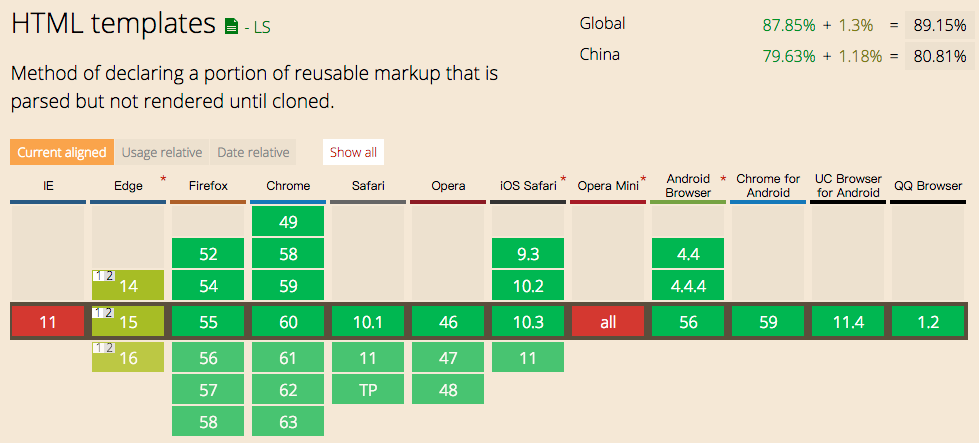Click the green document spec icon

232,27
